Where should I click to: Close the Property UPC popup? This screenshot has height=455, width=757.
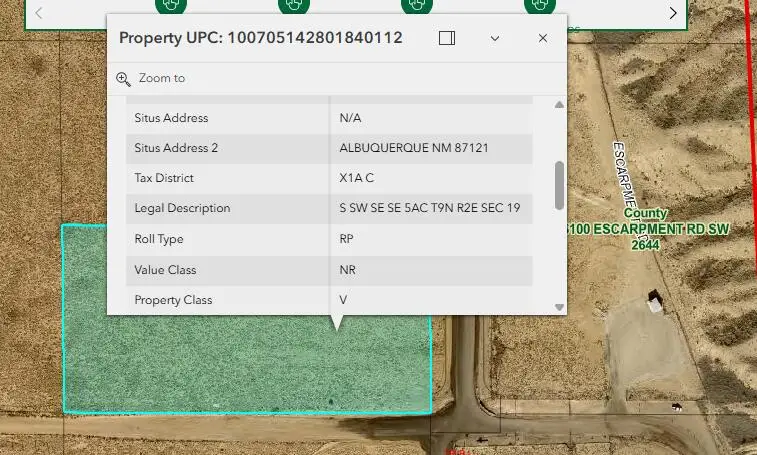[x=543, y=38]
